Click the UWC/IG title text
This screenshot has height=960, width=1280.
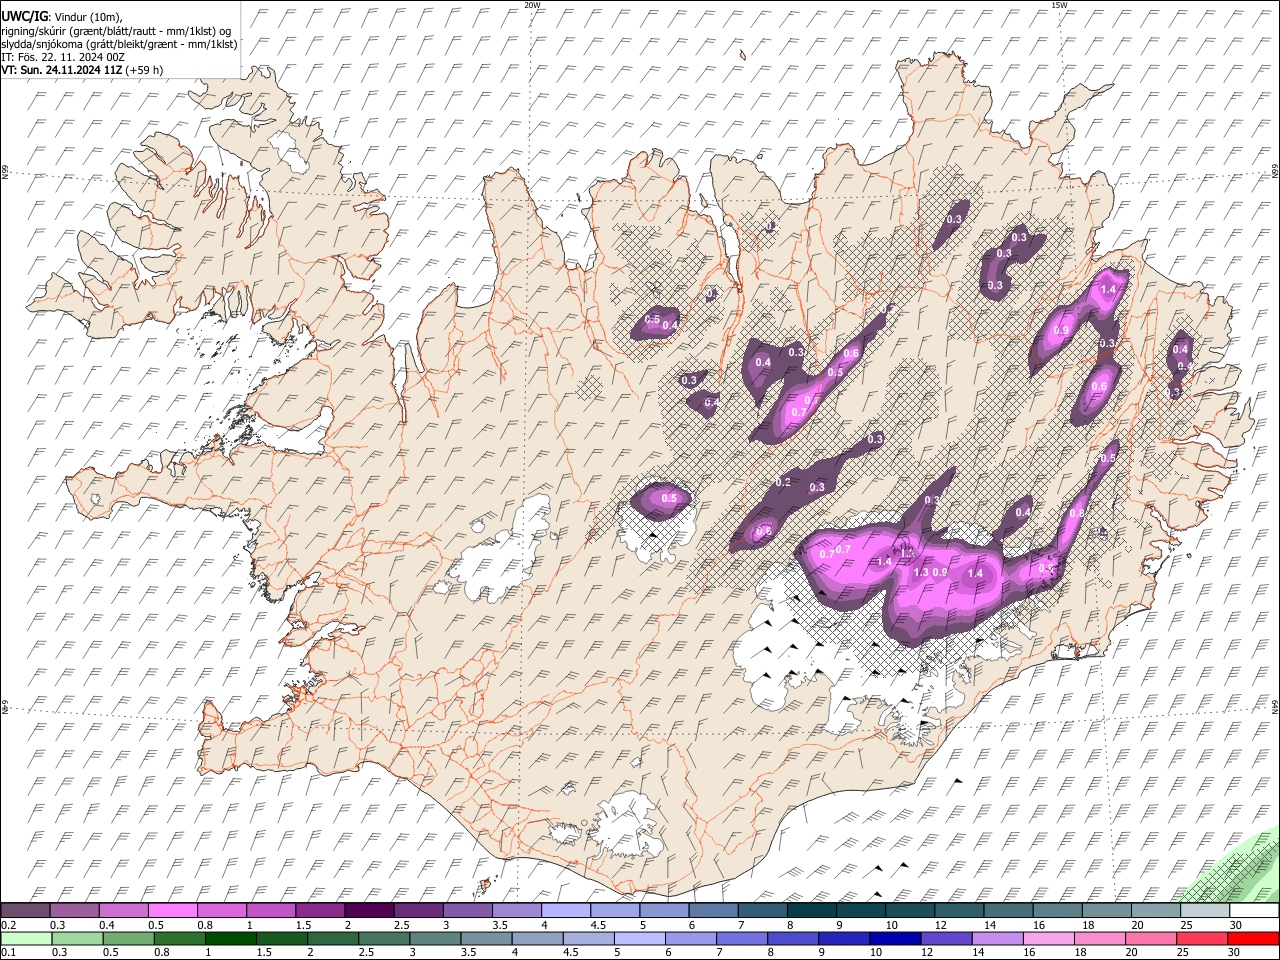24,16
